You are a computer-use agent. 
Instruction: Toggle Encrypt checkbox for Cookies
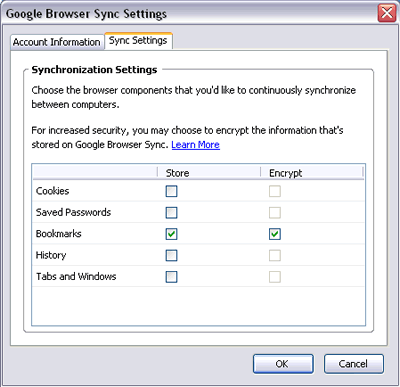pyautogui.click(x=275, y=191)
